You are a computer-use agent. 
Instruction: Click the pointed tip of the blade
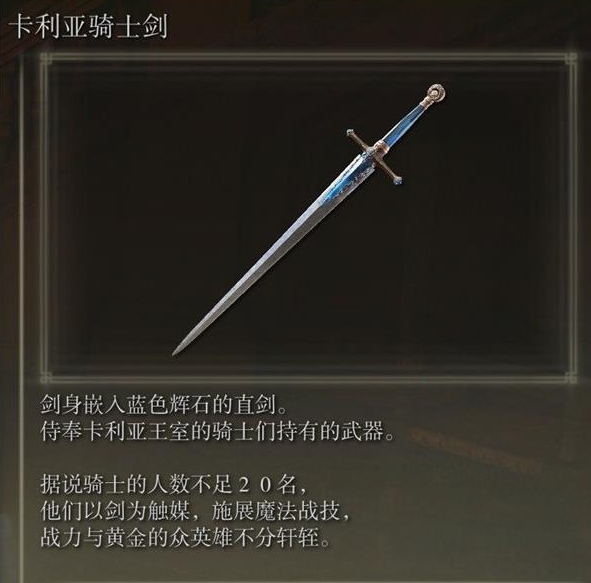pyautogui.click(x=176, y=350)
